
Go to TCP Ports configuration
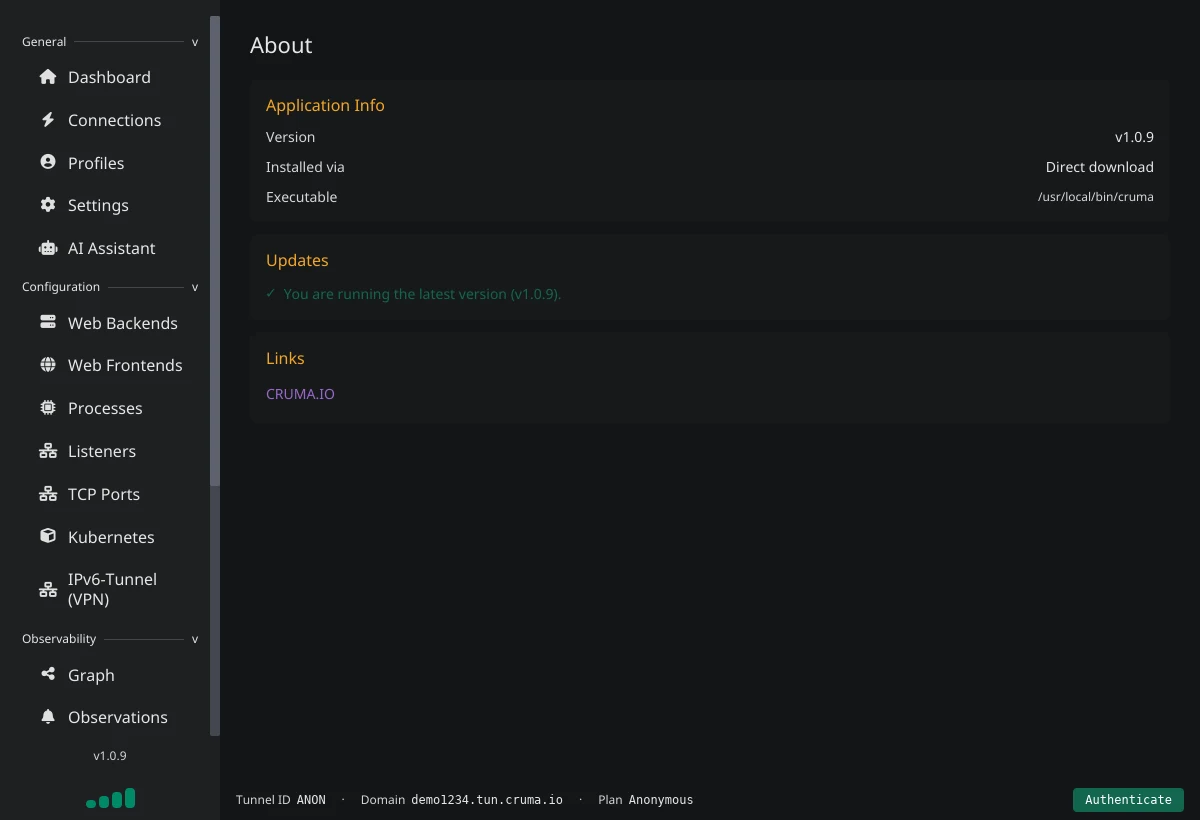(x=105, y=494)
